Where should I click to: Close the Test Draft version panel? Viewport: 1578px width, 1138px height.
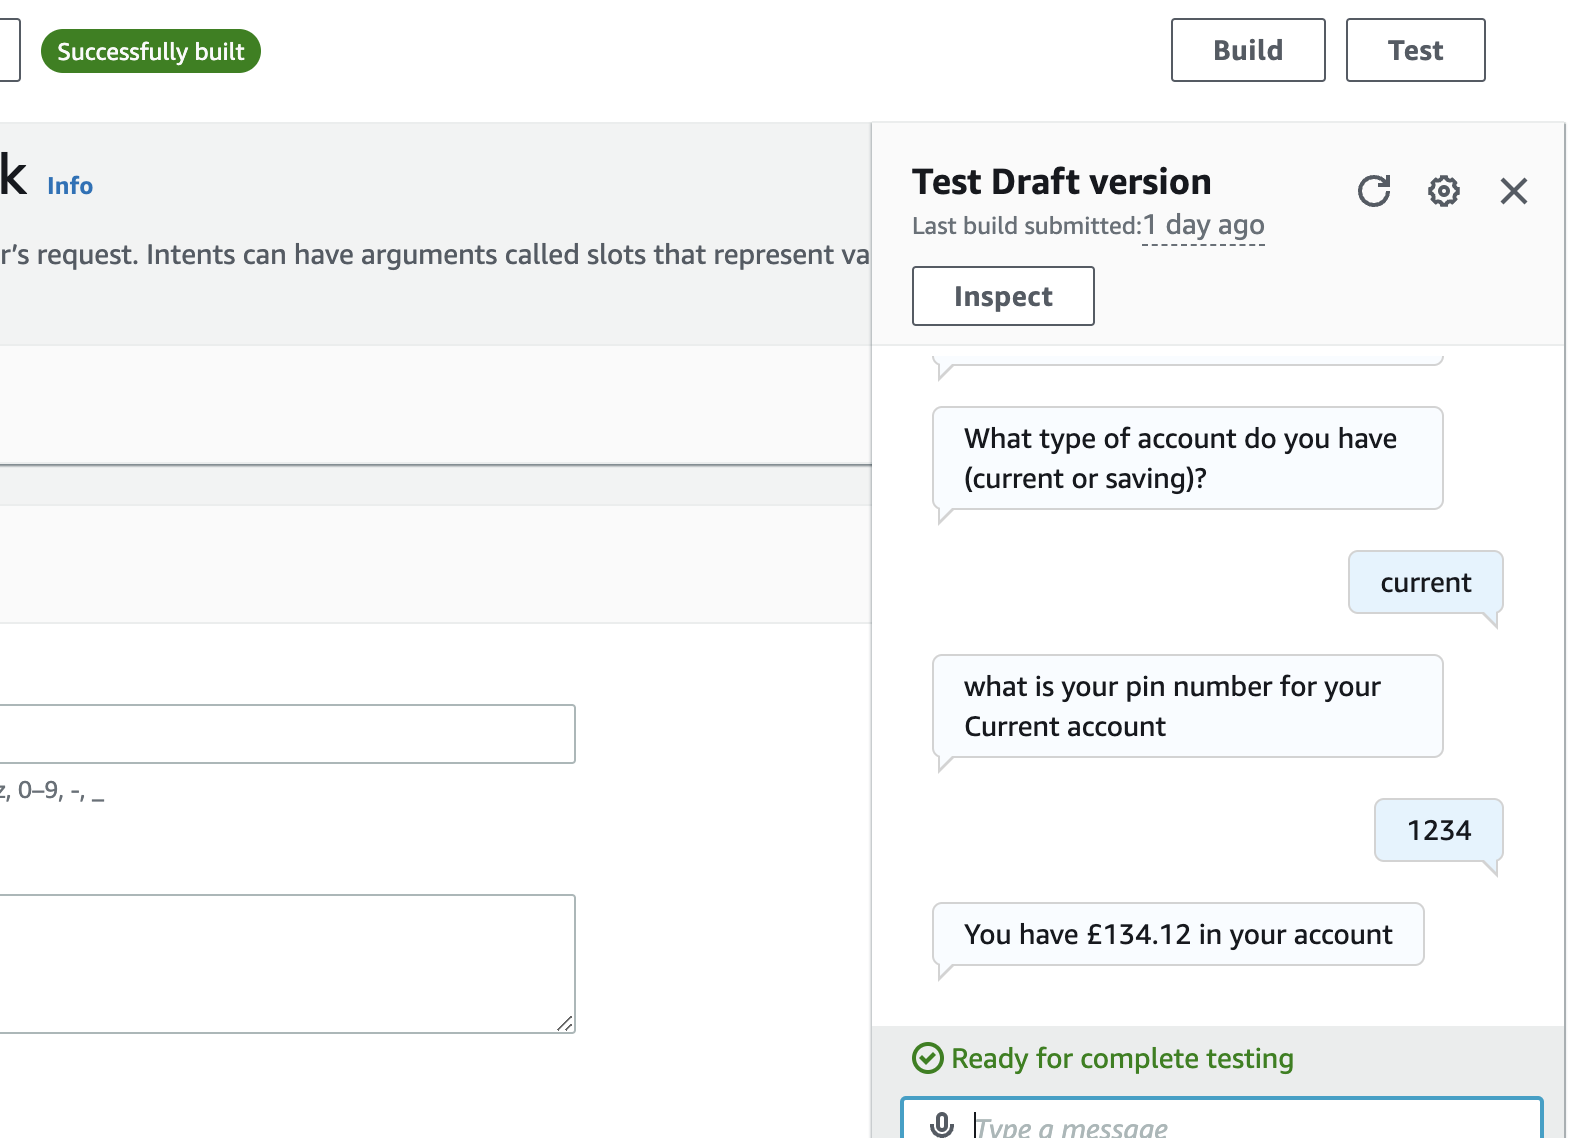(1513, 191)
